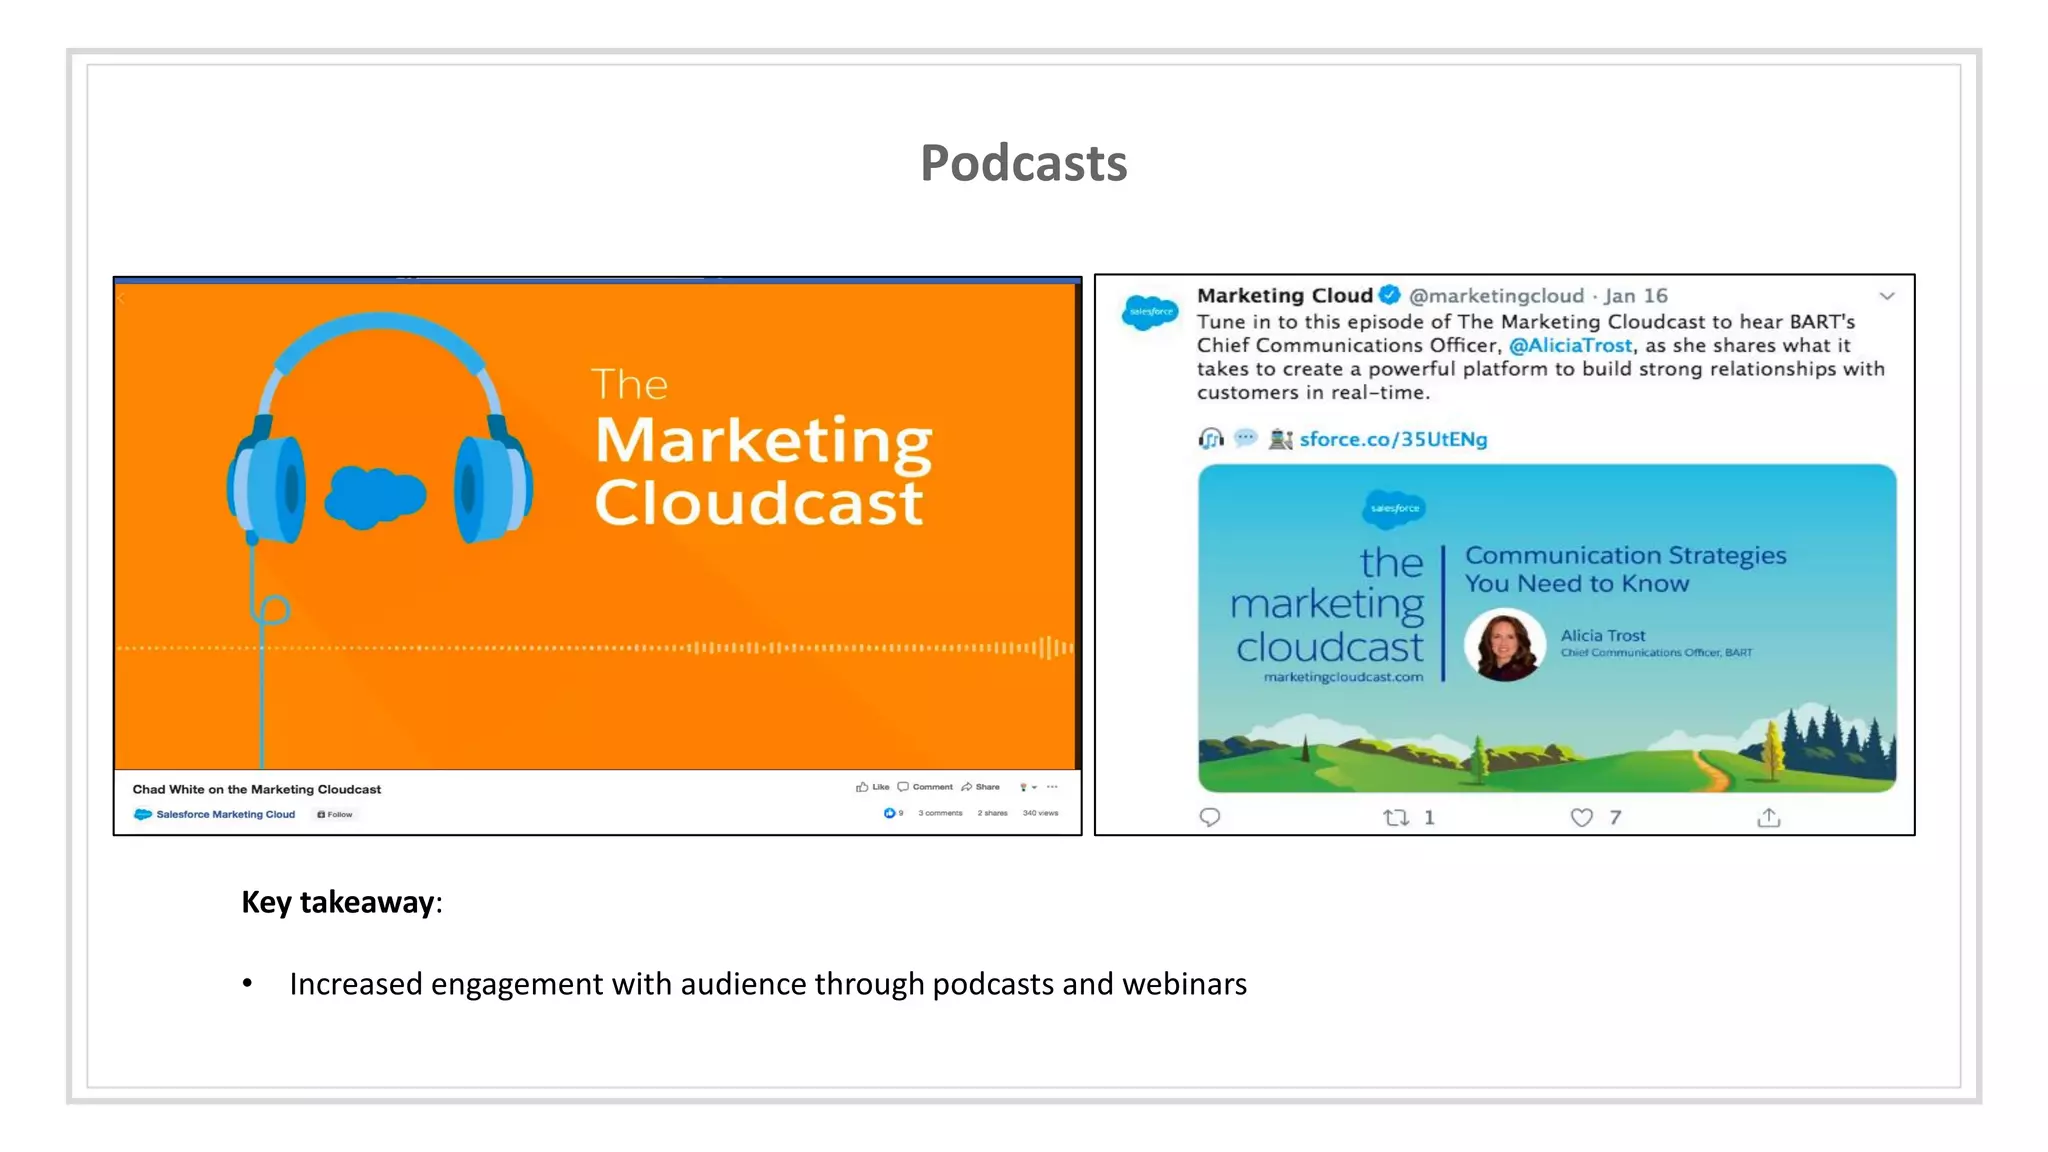Share the tweet with the upload icon

1768,817
